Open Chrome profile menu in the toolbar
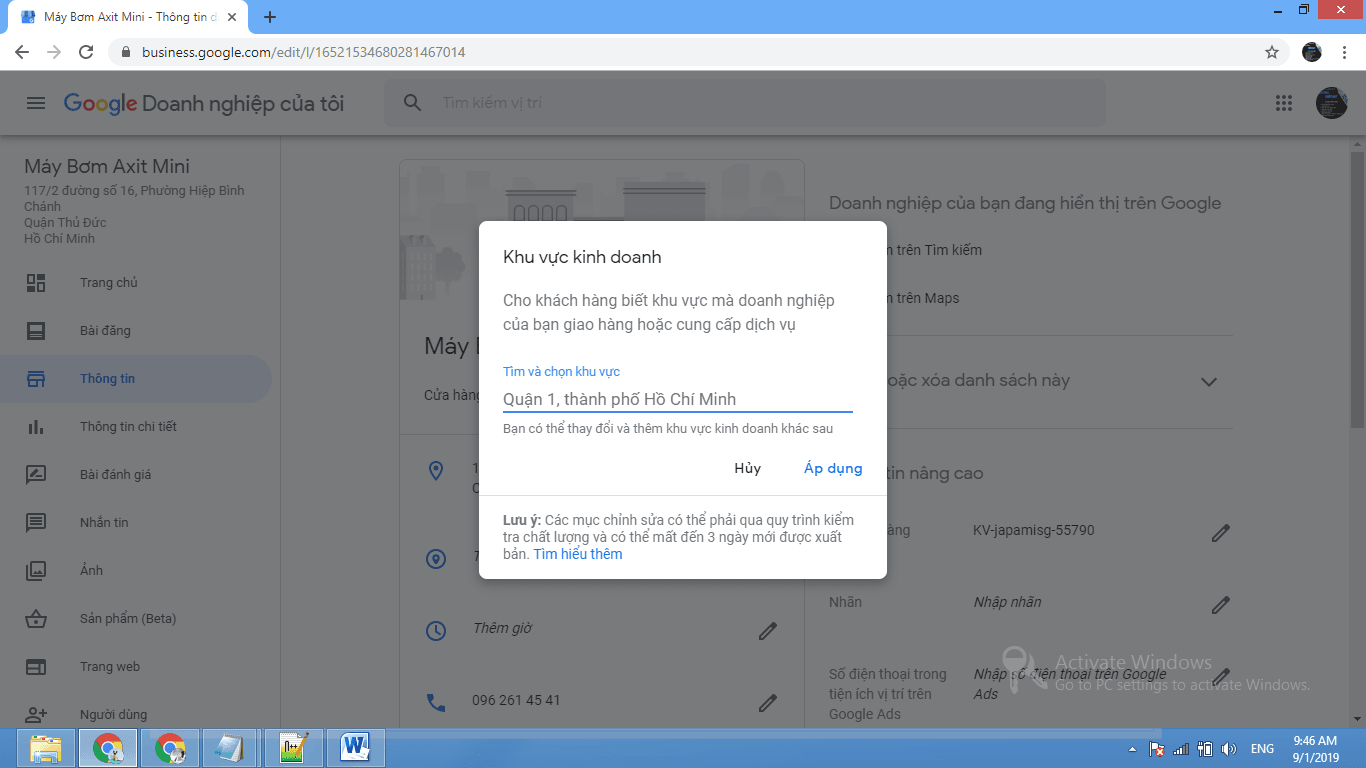The height and width of the screenshot is (768, 1366). tap(1312, 52)
